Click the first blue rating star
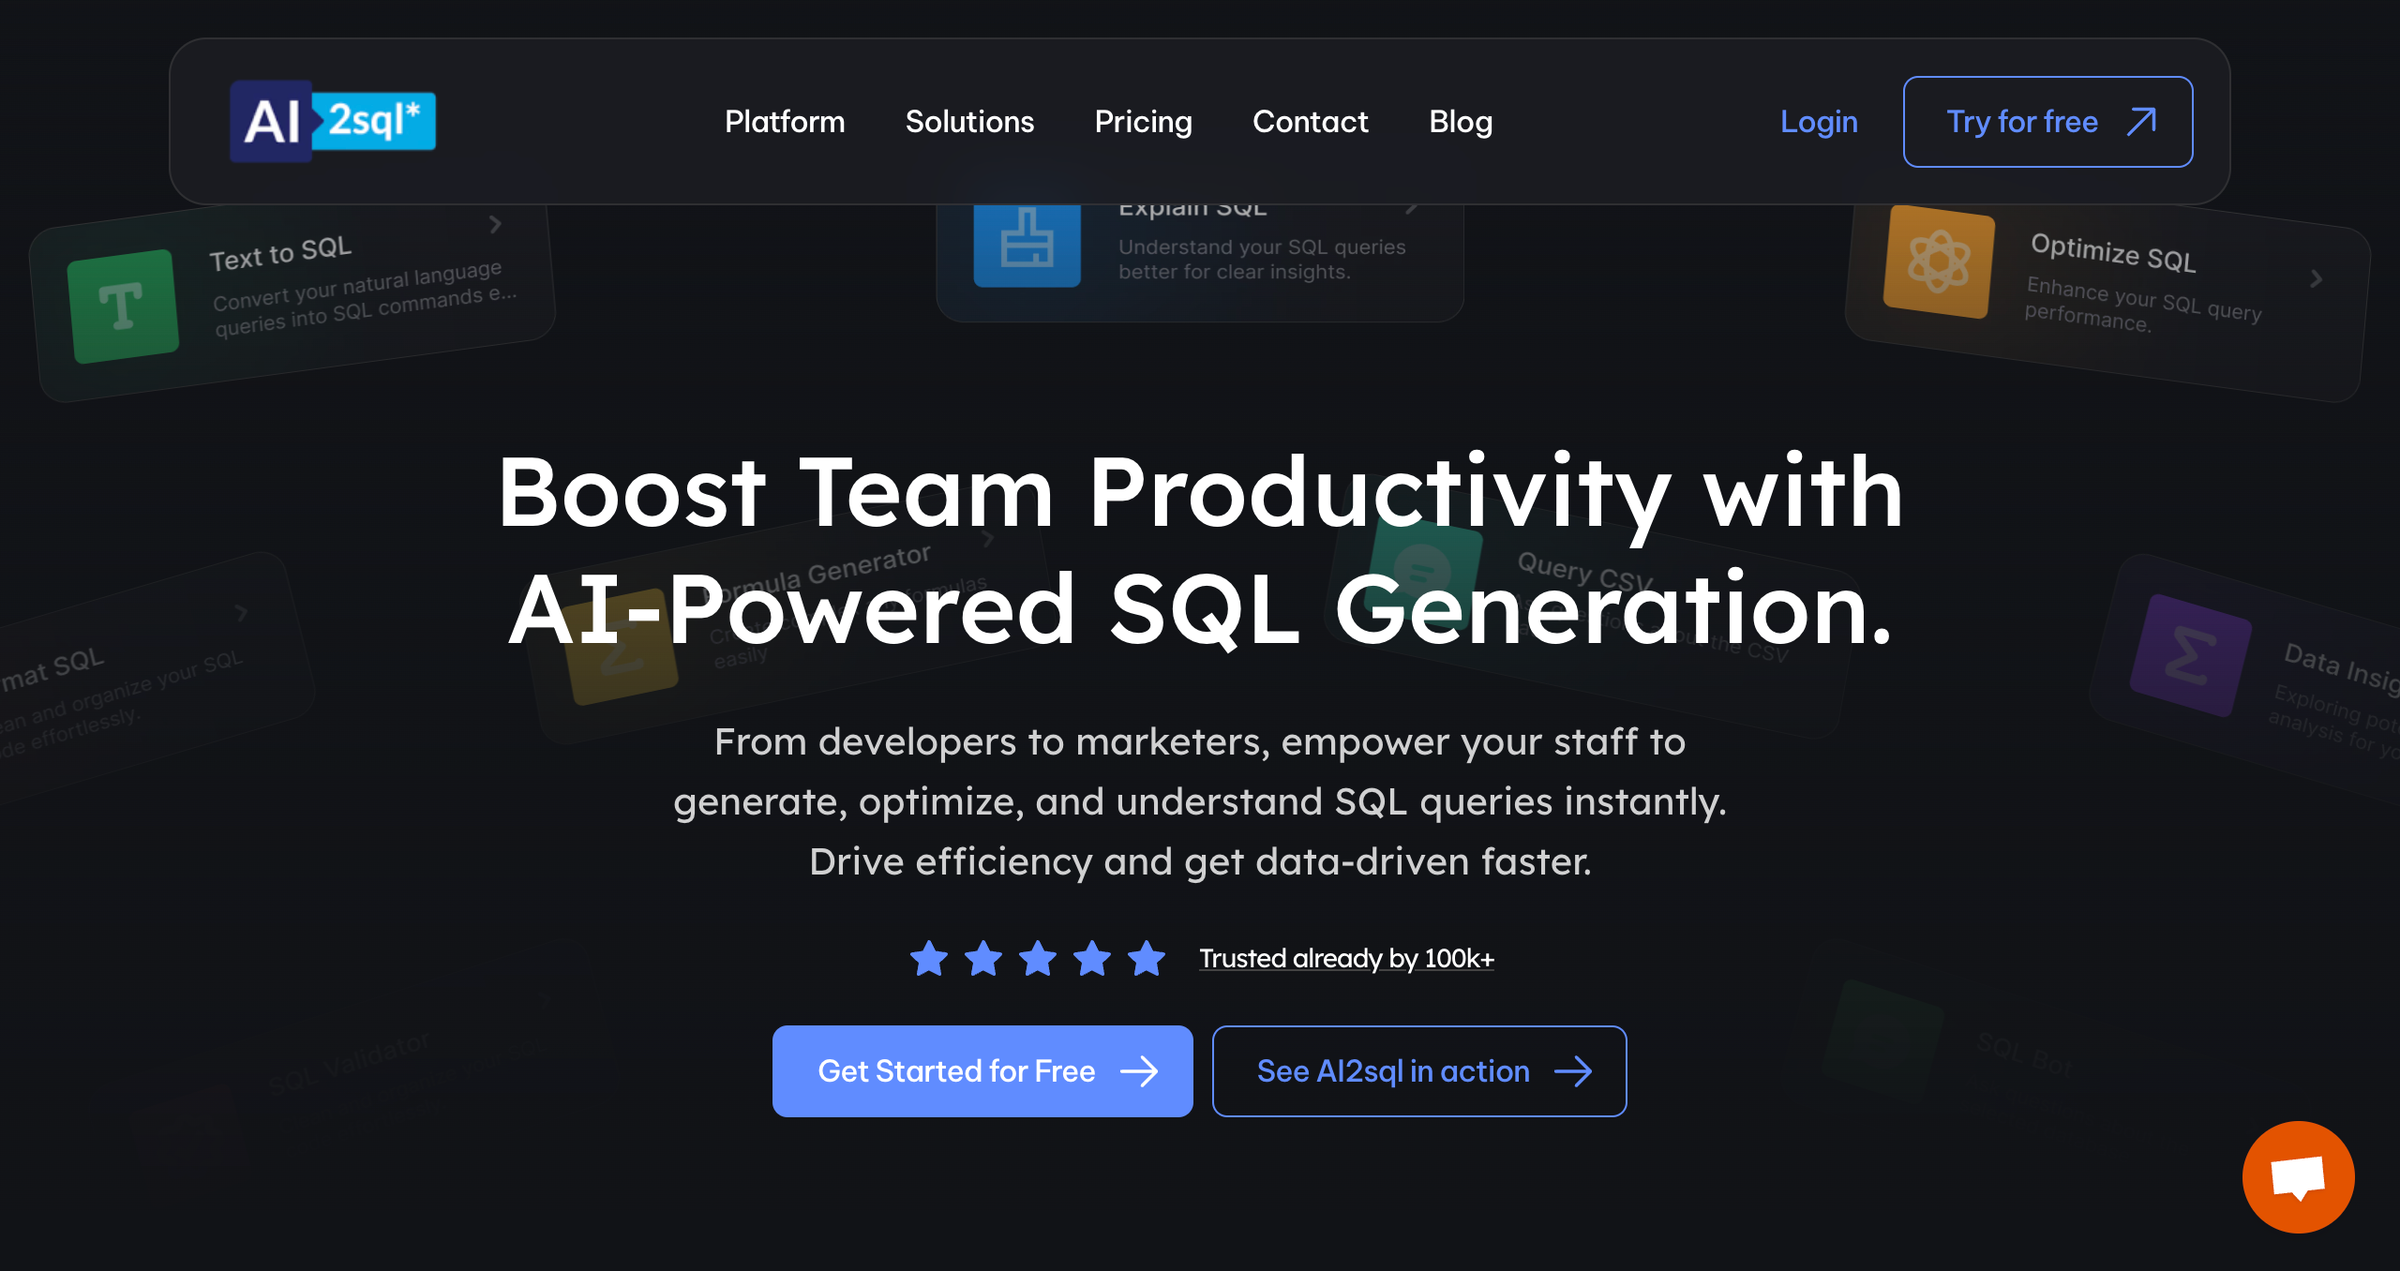Image resolution: width=2400 pixels, height=1271 pixels. coord(928,959)
